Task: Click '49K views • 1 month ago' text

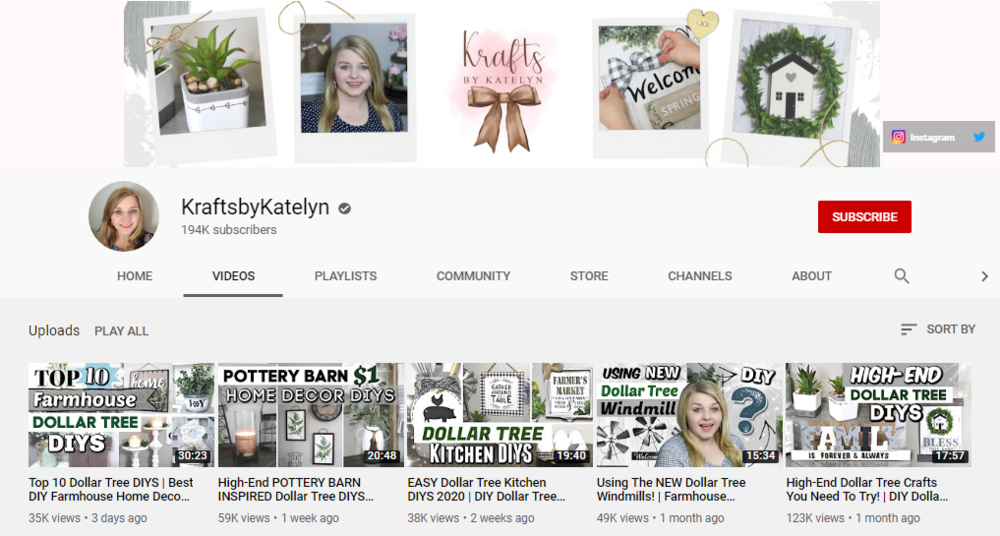Action: [x=660, y=518]
